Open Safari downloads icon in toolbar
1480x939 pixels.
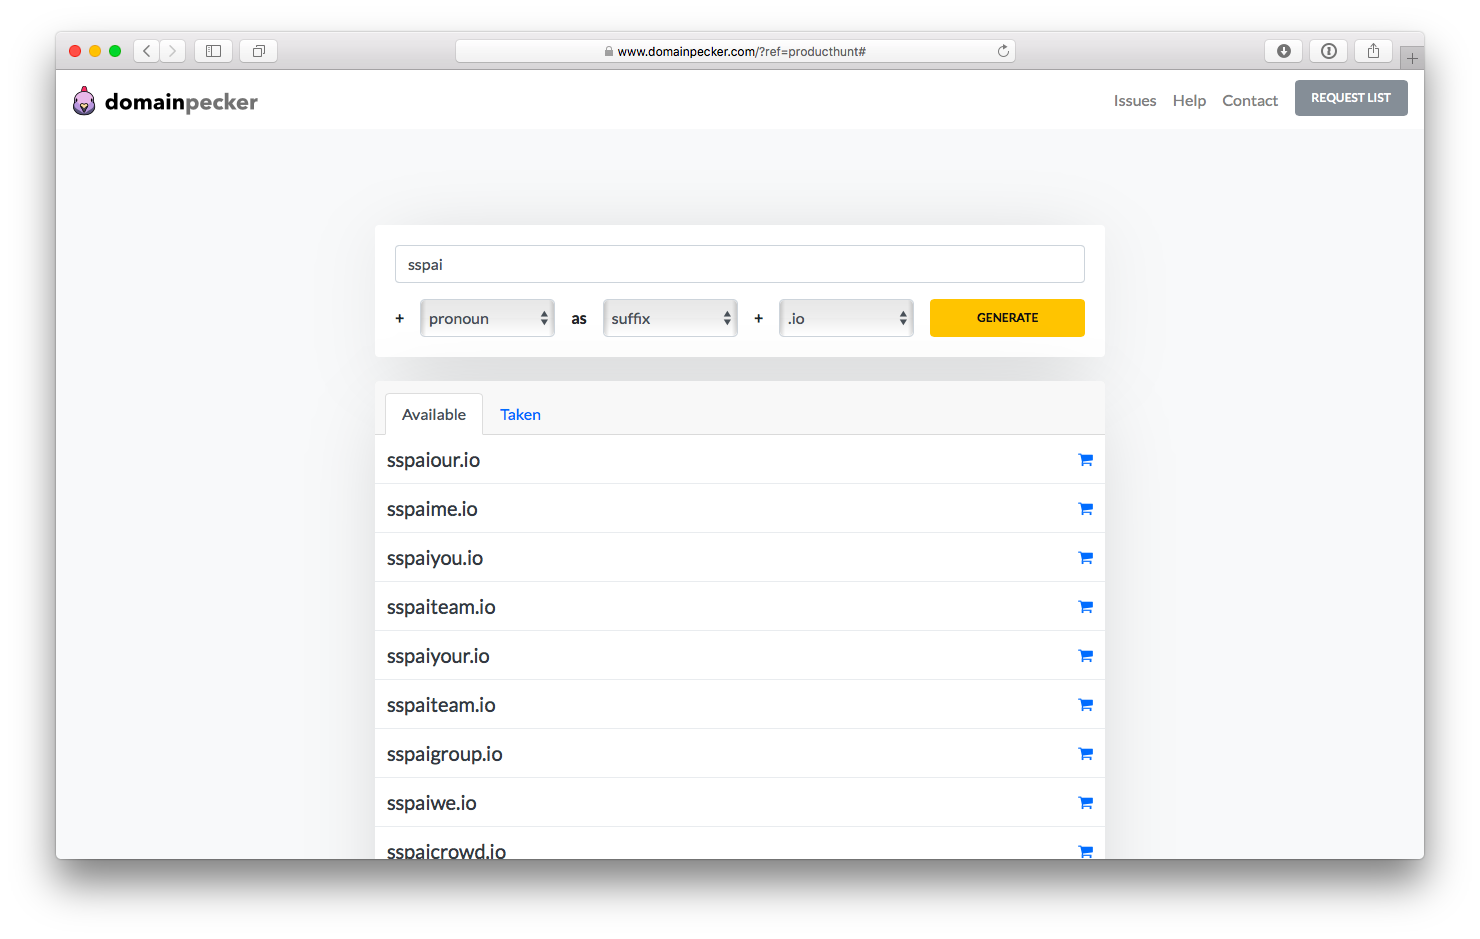point(1283,51)
